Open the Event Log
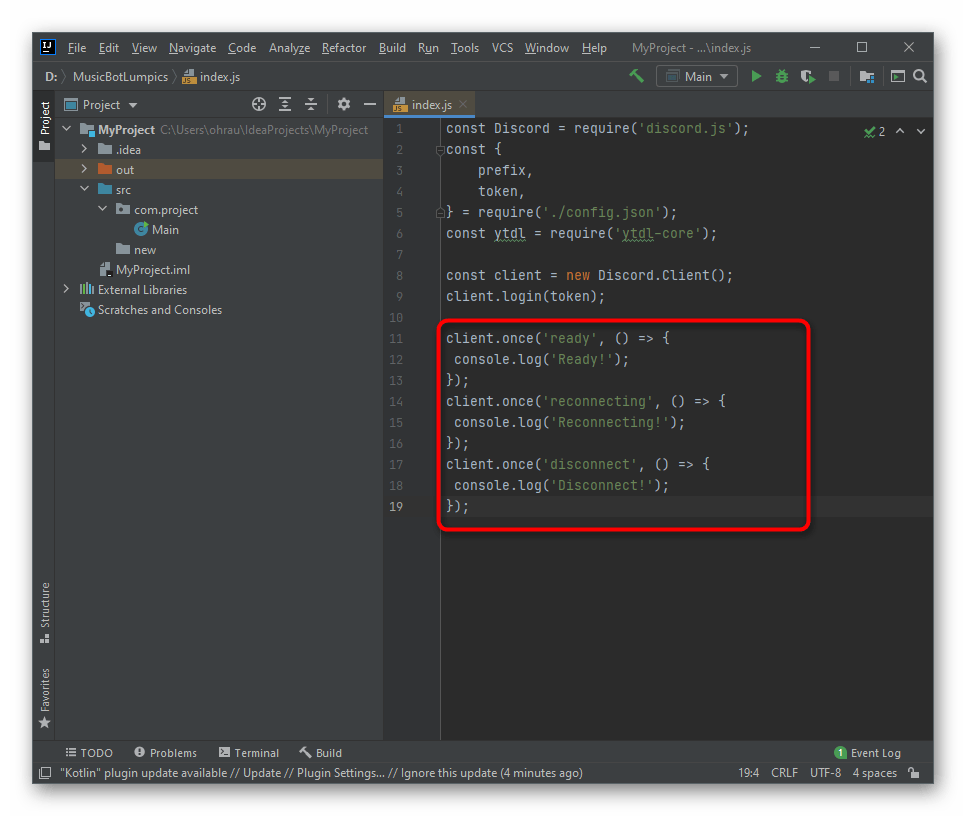Screen dimensions: 966x816 (867, 753)
